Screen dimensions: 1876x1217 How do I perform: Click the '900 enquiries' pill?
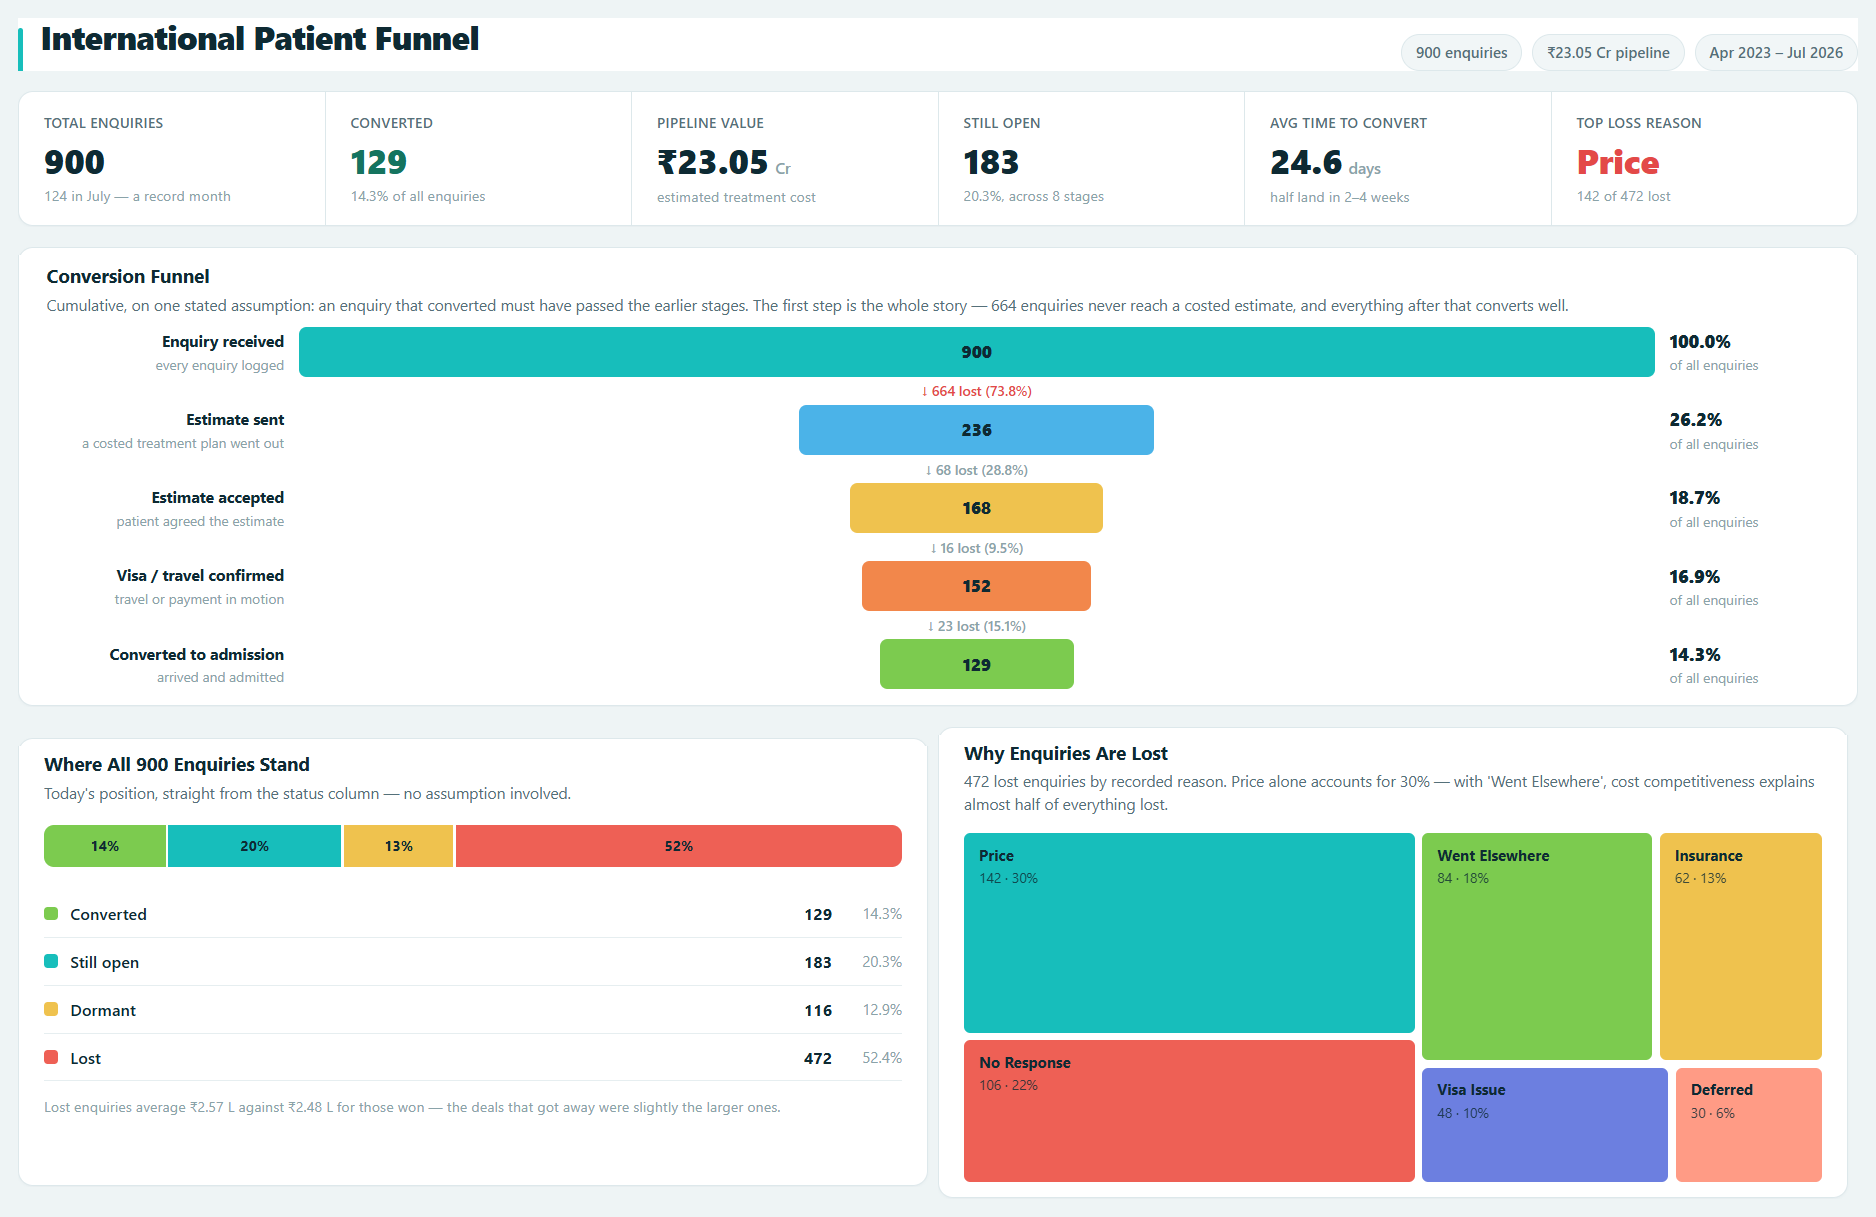click(1461, 53)
